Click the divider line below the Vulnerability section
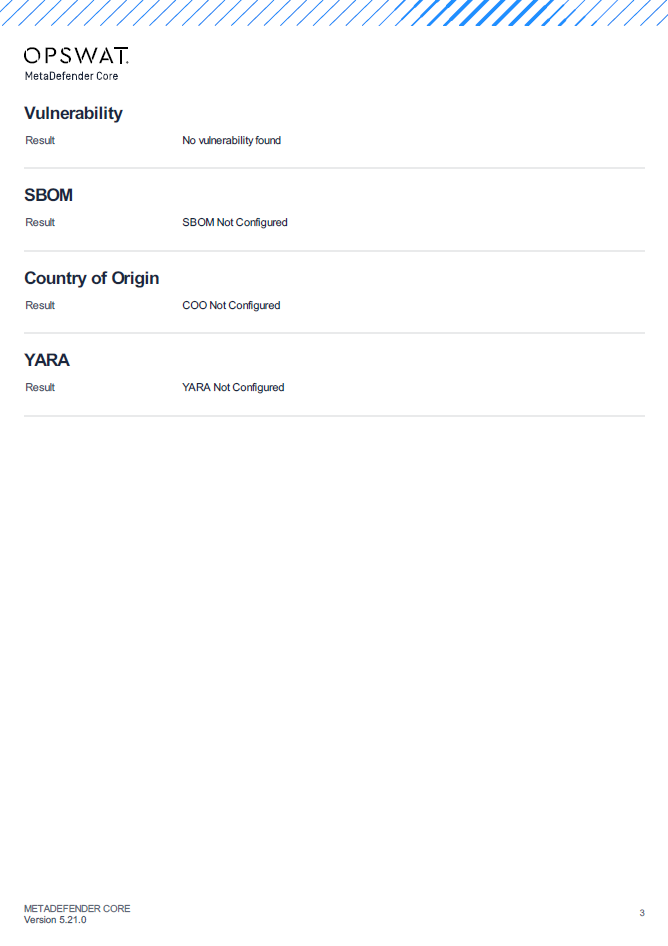The image size is (668, 946). tap(334, 168)
